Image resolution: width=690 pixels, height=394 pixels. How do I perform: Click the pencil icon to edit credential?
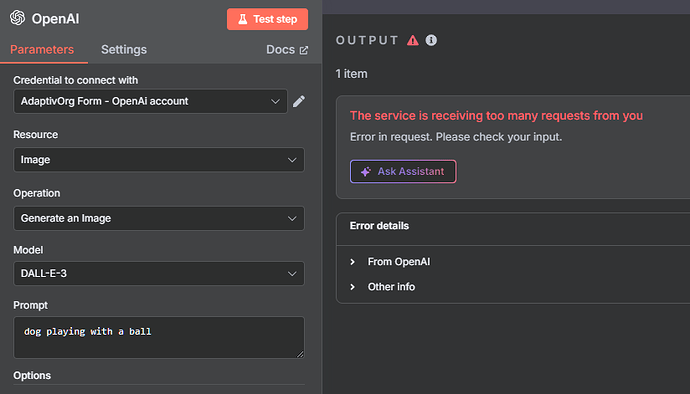(x=299, y=101)
